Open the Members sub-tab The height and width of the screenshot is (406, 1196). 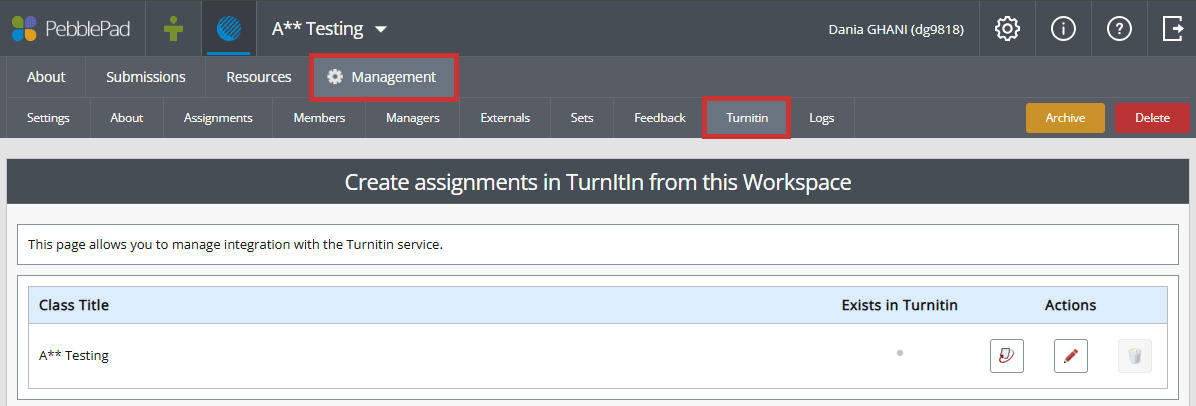[x=319, y=118]
